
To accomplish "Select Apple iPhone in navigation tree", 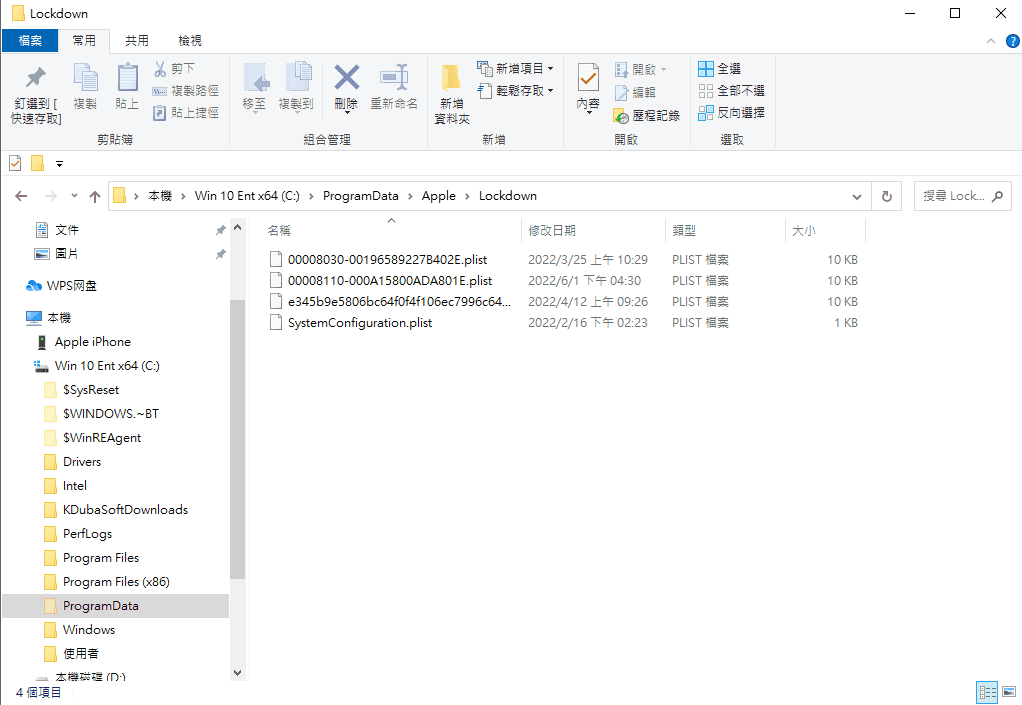I will click(x=92, y=342).
